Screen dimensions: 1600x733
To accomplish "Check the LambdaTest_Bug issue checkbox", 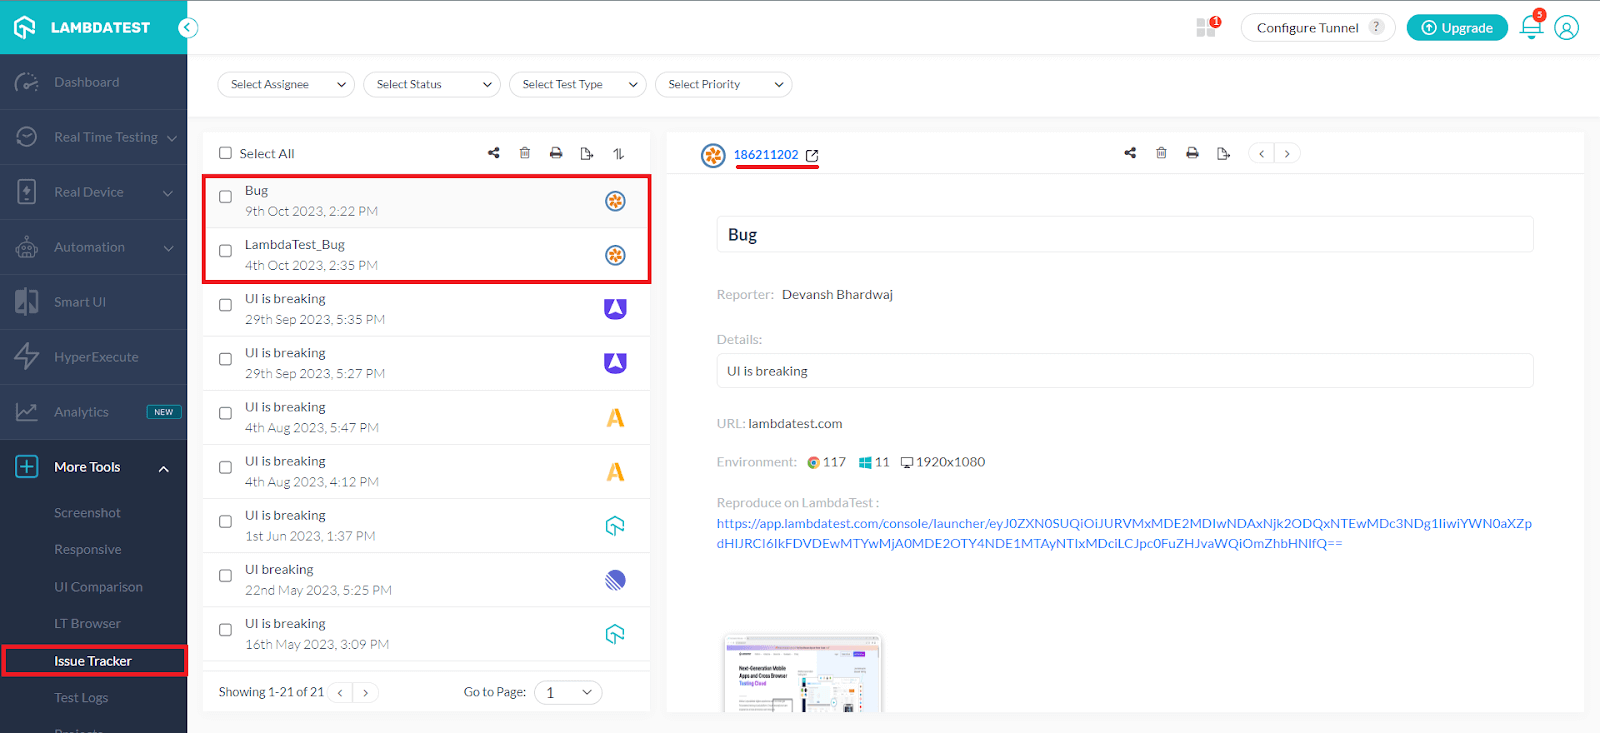I will pos(225,251).
